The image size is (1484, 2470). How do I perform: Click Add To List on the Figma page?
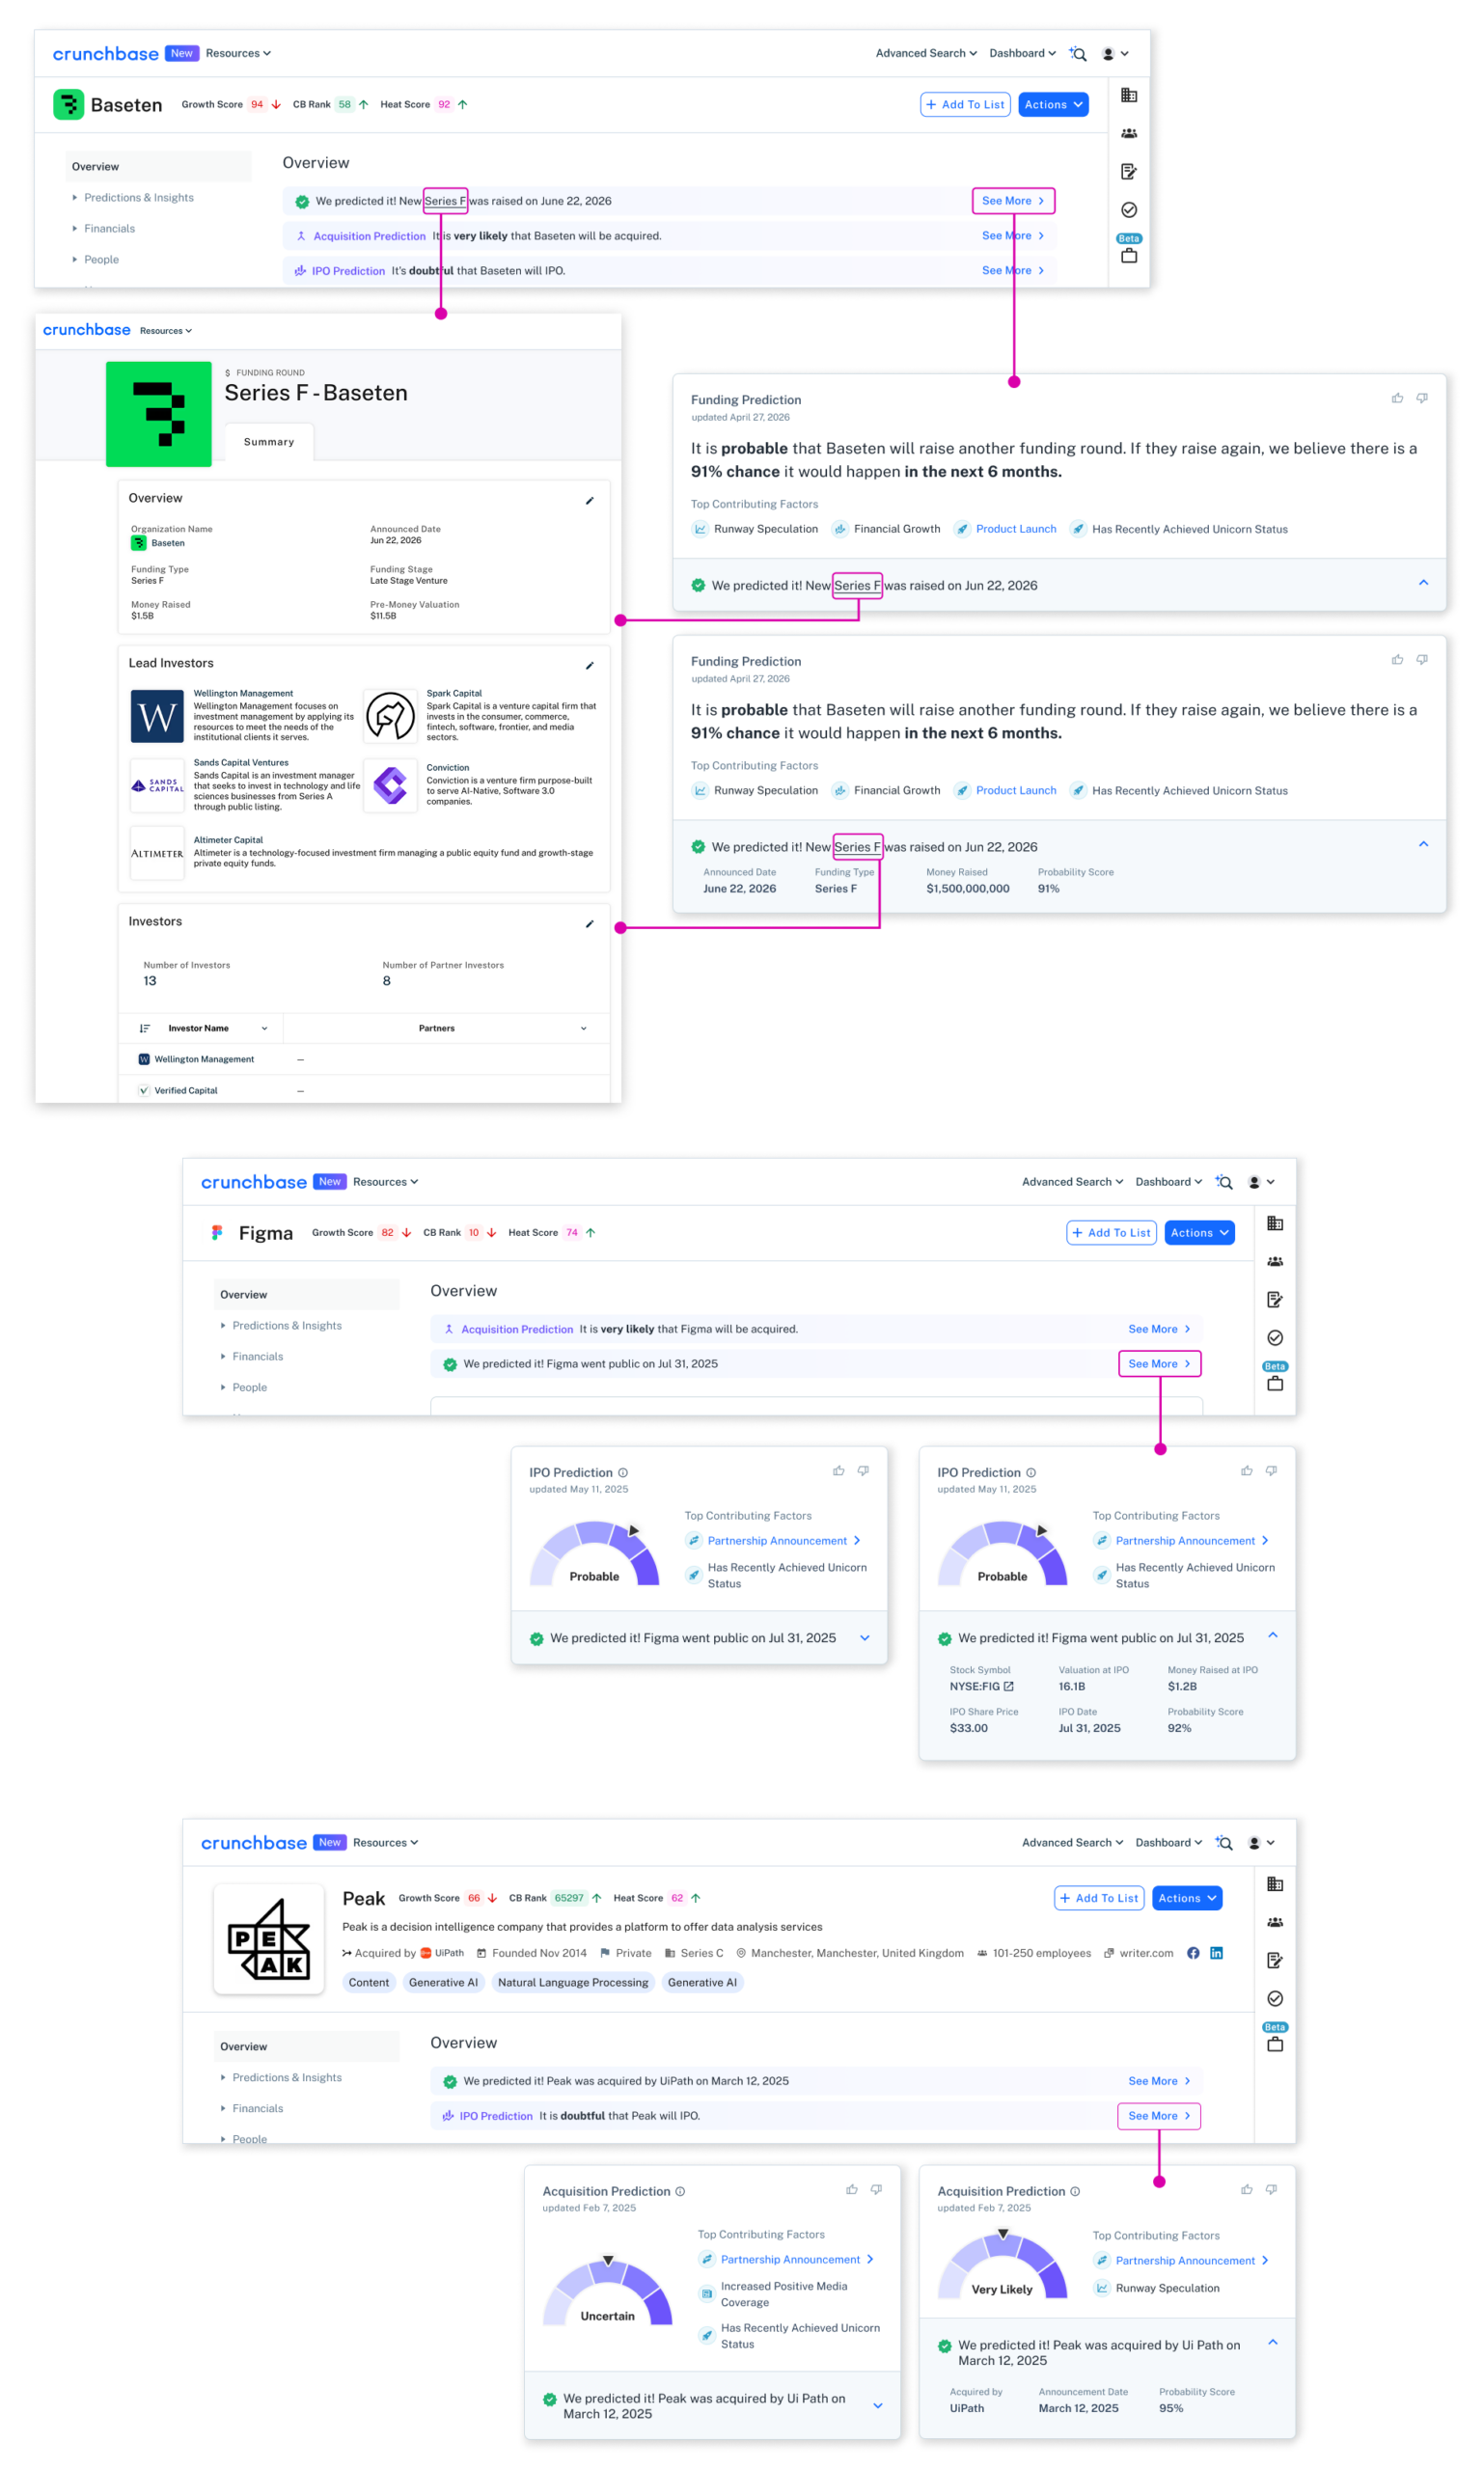[x=1111, y=1233]
